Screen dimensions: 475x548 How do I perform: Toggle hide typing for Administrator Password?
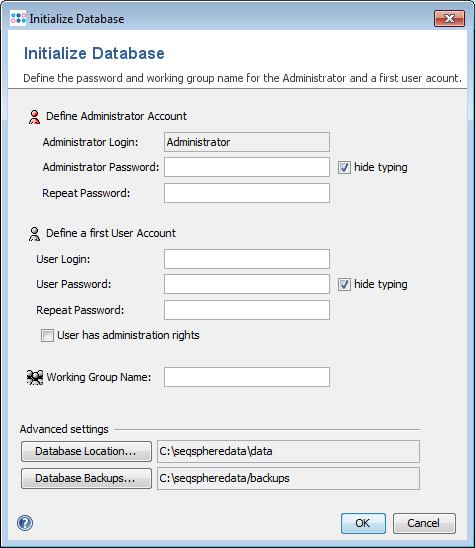(x=344, y=167)
